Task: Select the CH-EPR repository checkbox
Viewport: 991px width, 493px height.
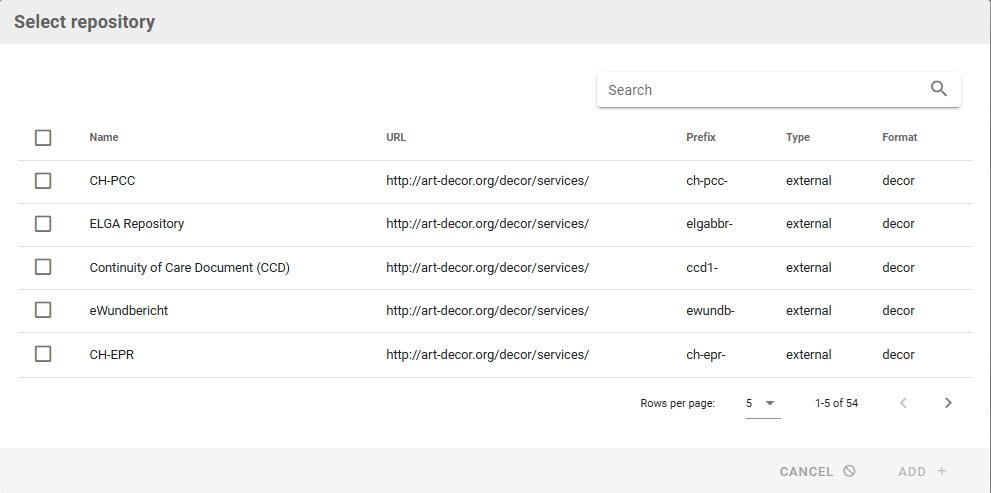Action: pyautogui.click(x=43, y=354)
